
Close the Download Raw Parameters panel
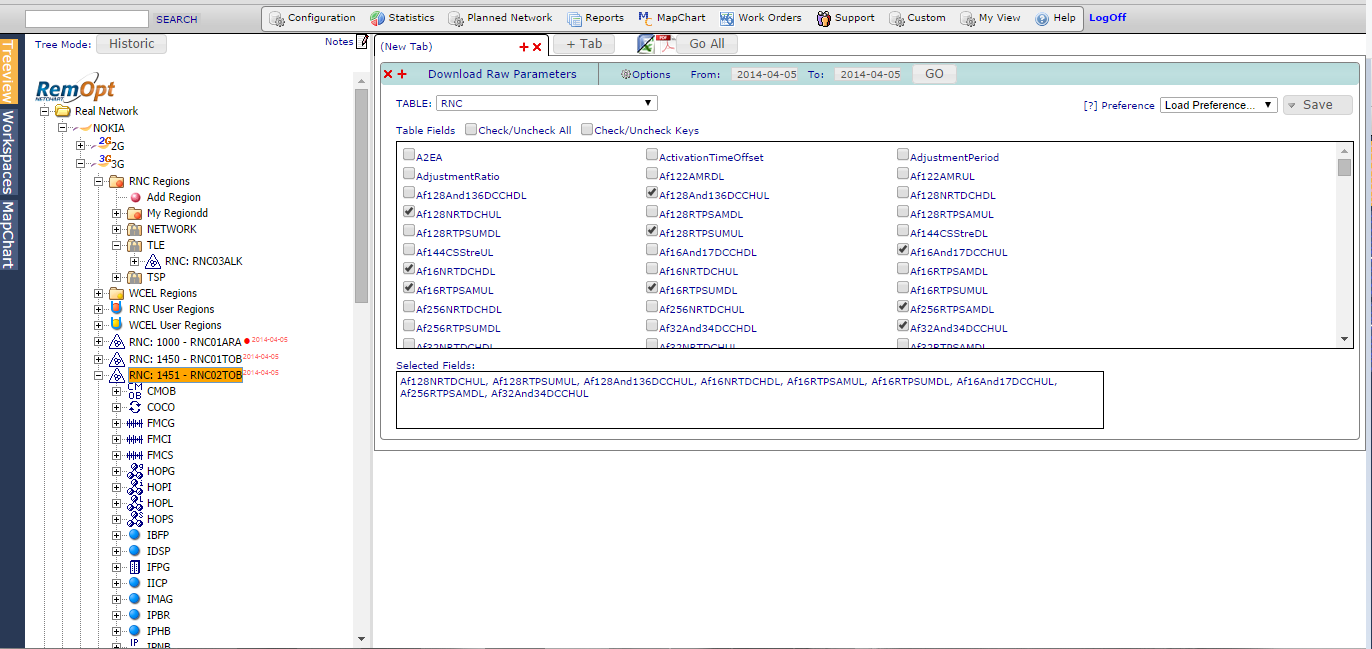(x=388, y=74)
